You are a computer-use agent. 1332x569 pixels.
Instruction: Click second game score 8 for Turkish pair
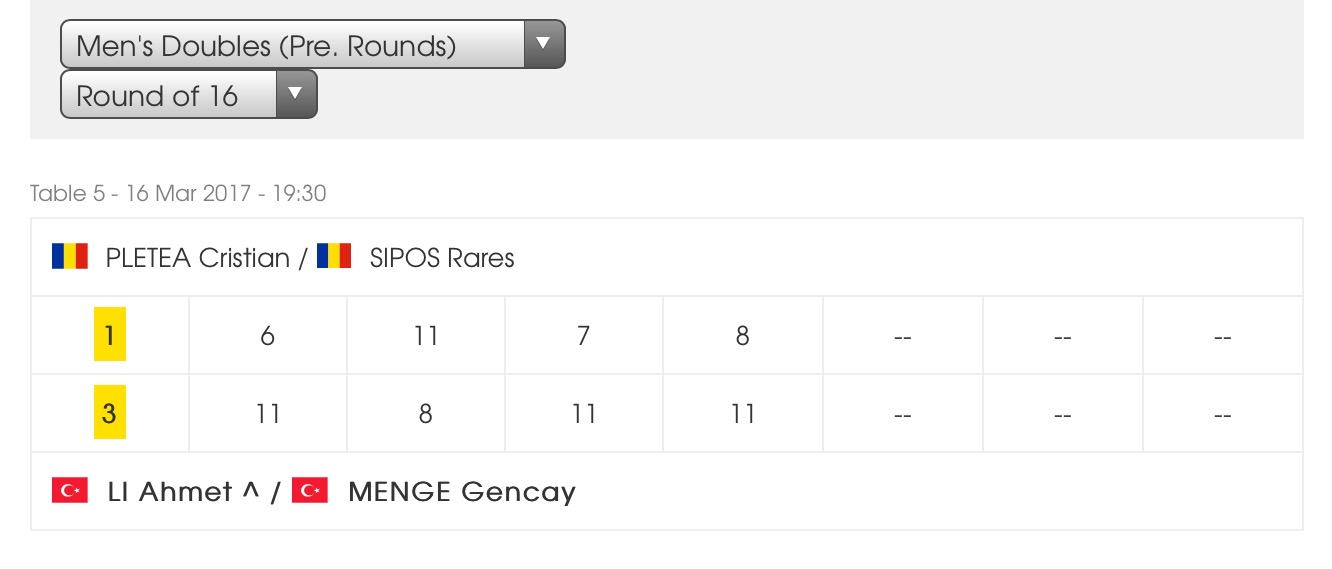pyautogui.click(x=426, y=414)
